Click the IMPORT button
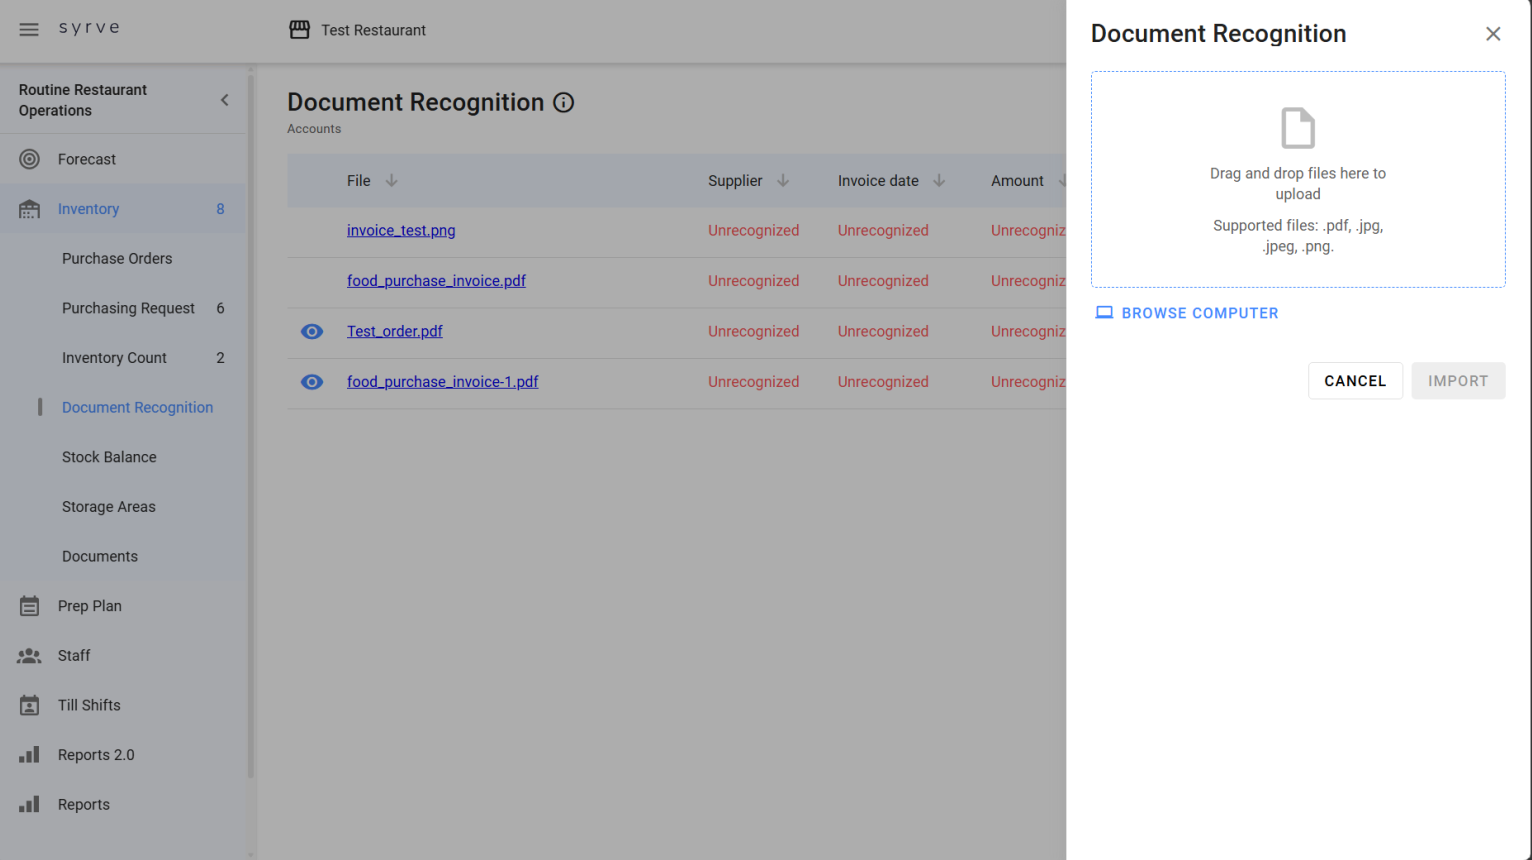Screen dimensions: 1532x860 tap(1458, 381)
